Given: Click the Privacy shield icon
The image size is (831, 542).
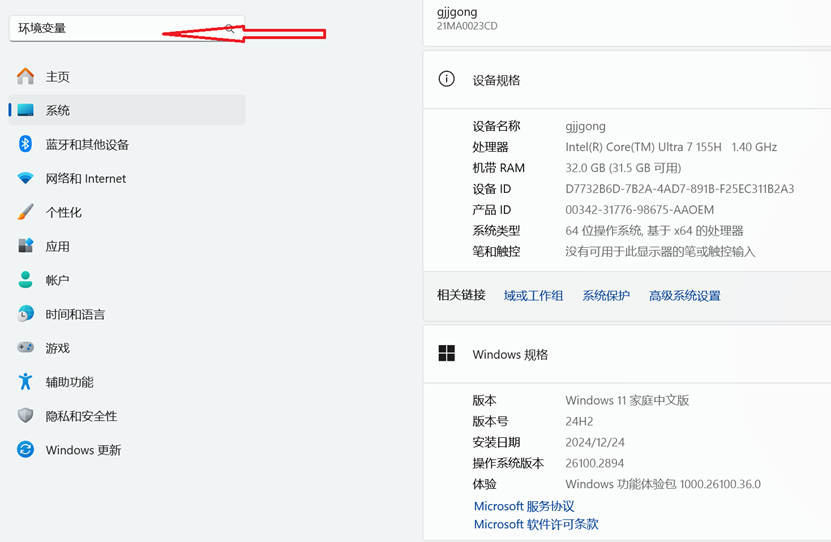Looking at the screenshot, I should (25, 415).
